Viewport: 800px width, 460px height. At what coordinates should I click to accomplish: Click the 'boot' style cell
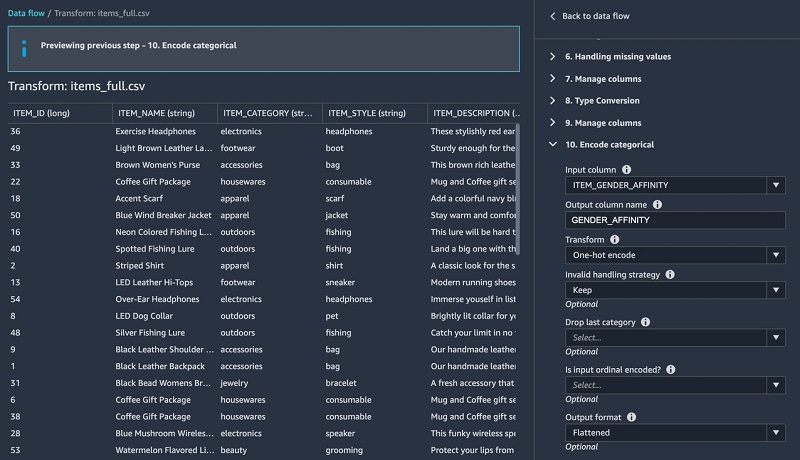click(x=335, y=148)
